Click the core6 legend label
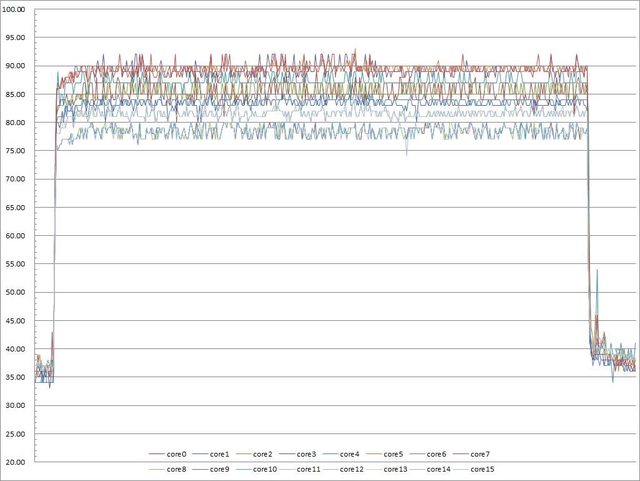The image size is (640, 481). (436, 454)
